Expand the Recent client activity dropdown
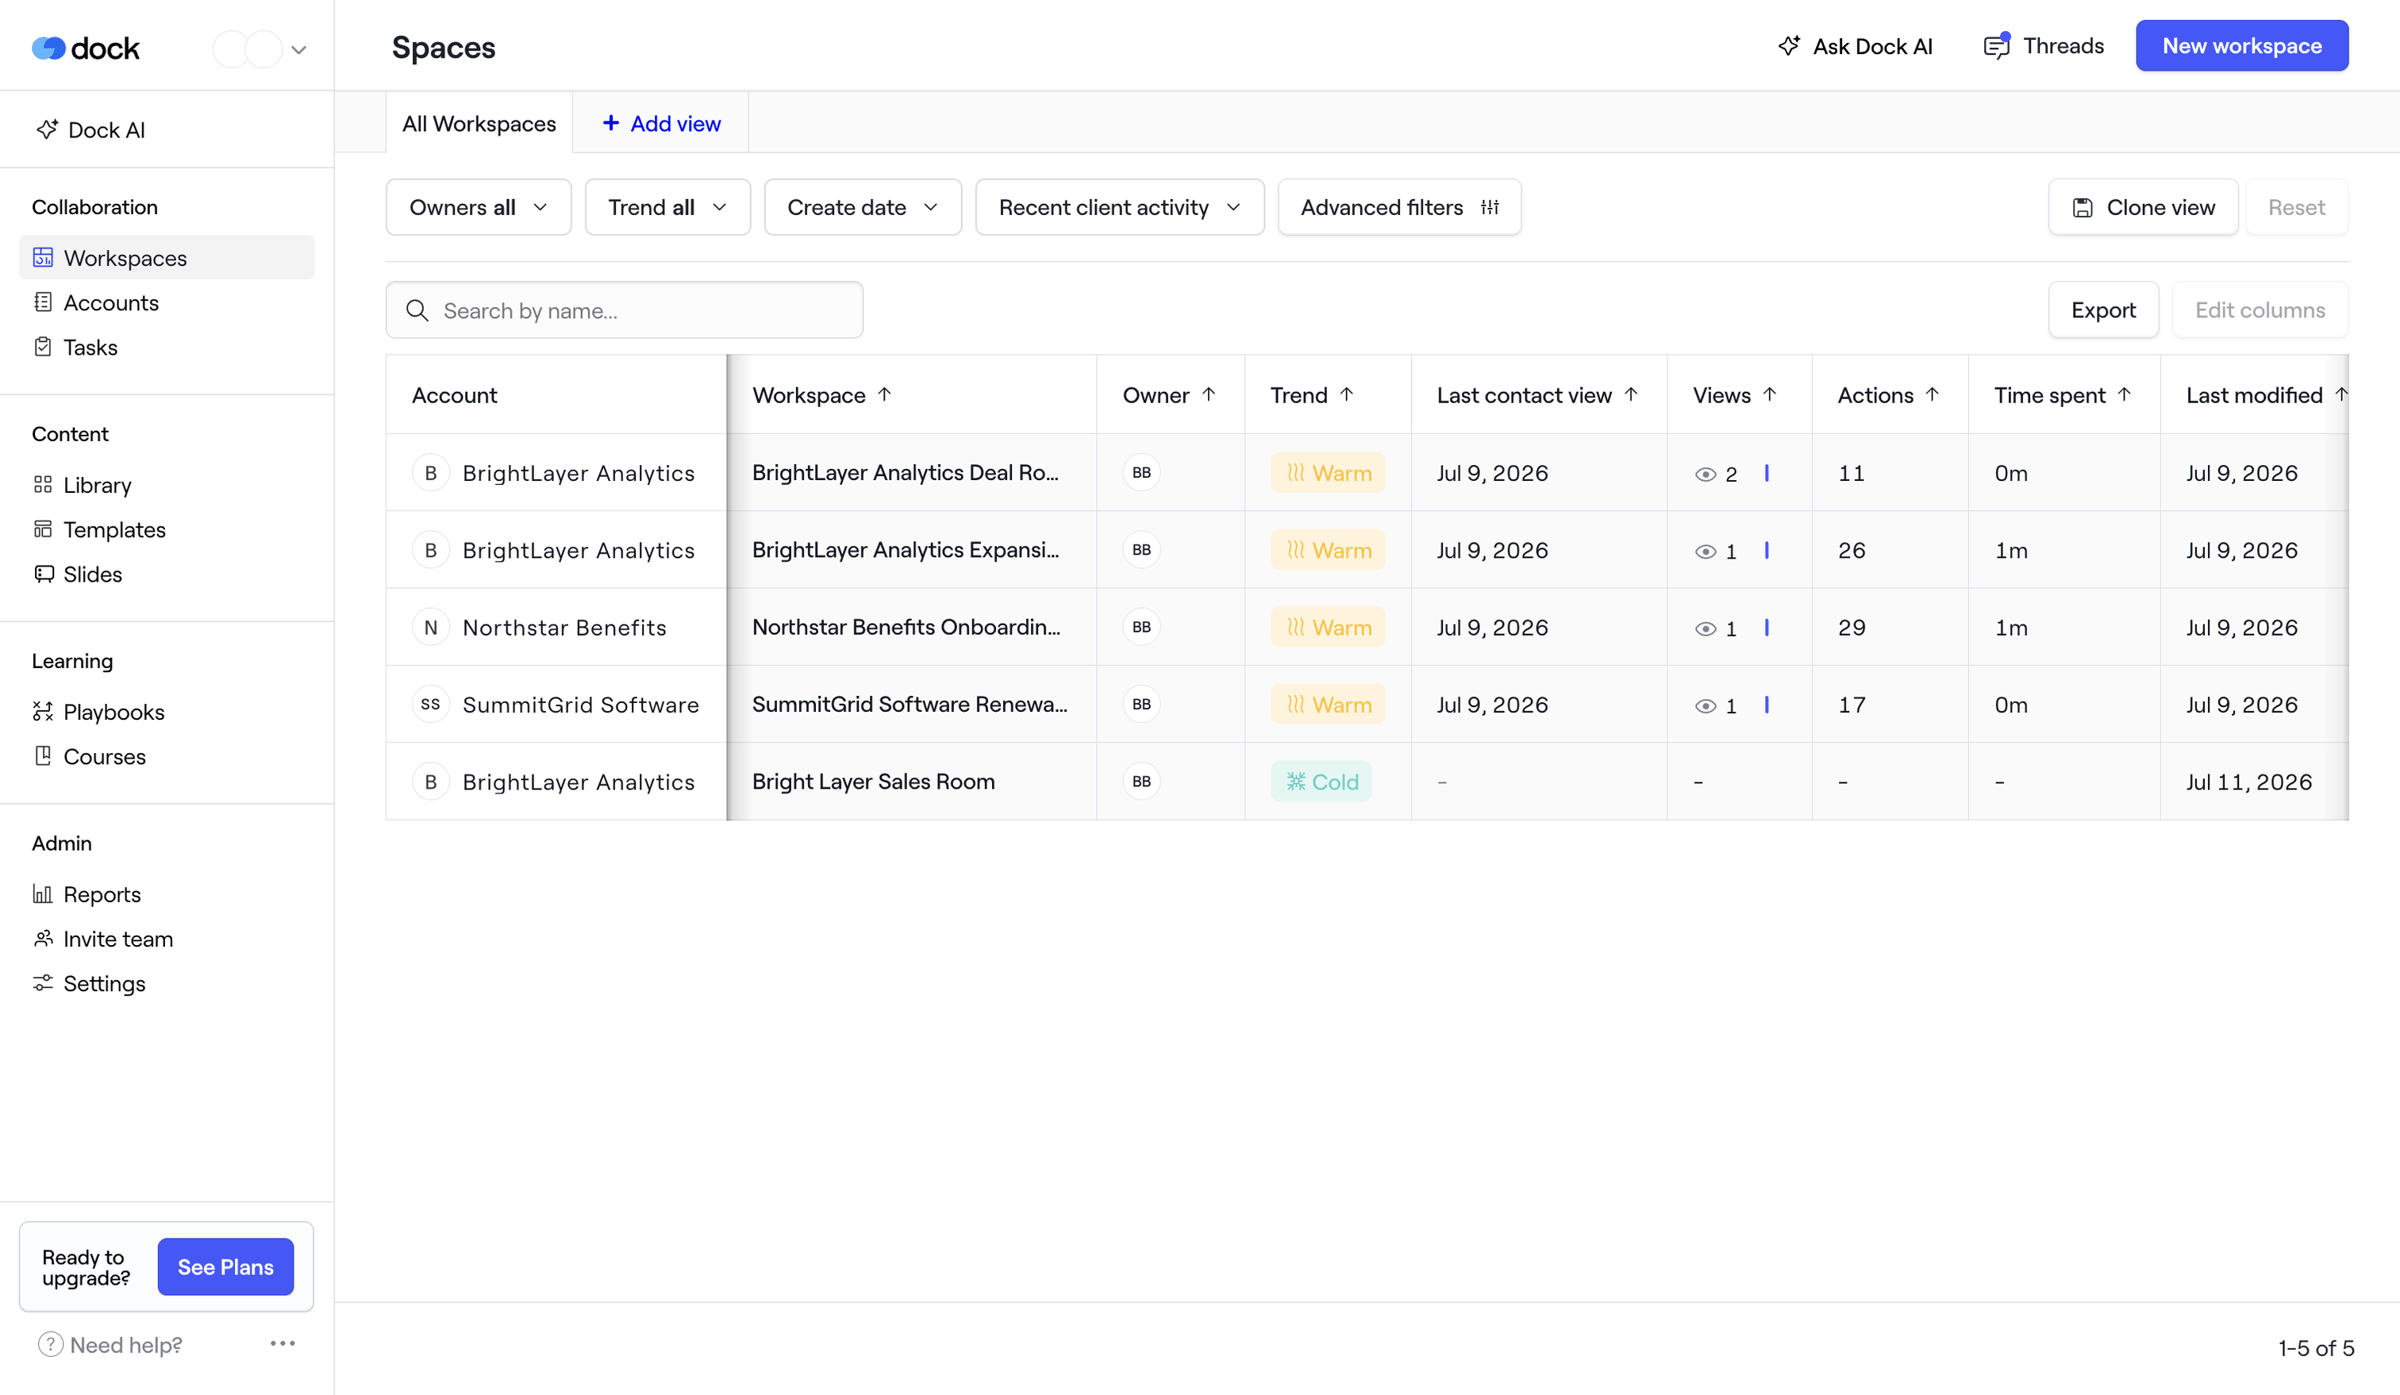The height and width of the screenshot is (1395, 2400). [1119, 207]
